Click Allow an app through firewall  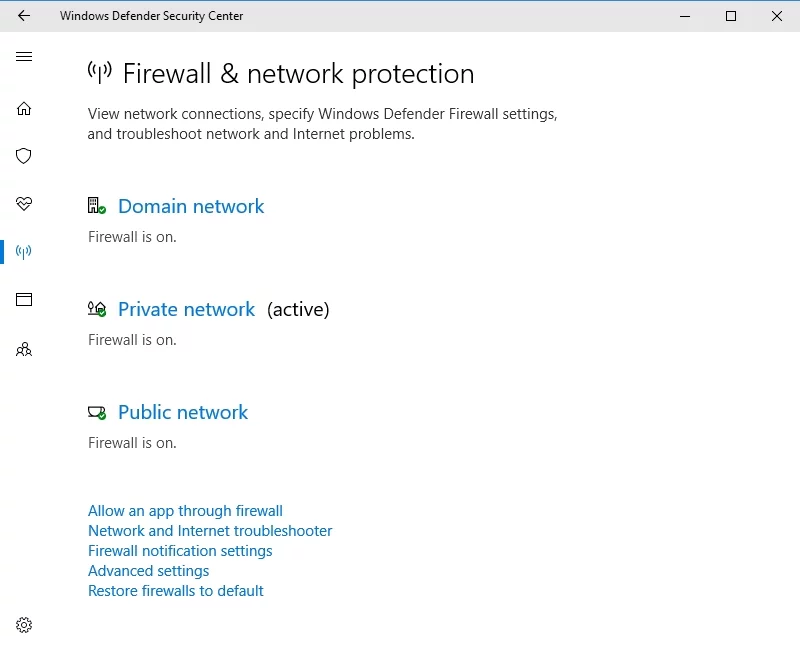(185, 511)
